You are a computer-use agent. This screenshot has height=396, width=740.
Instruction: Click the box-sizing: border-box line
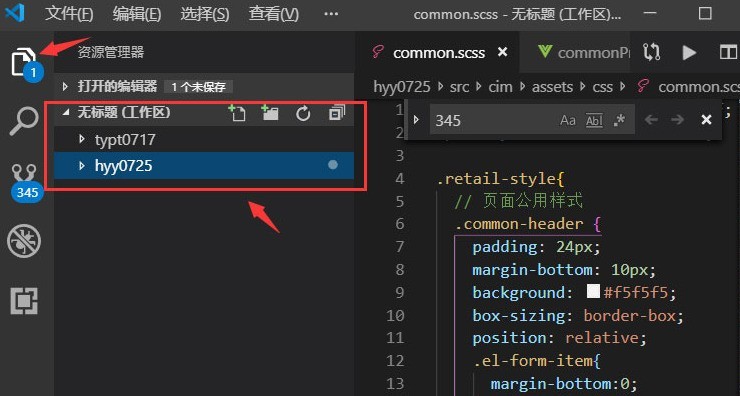point(578,315)
